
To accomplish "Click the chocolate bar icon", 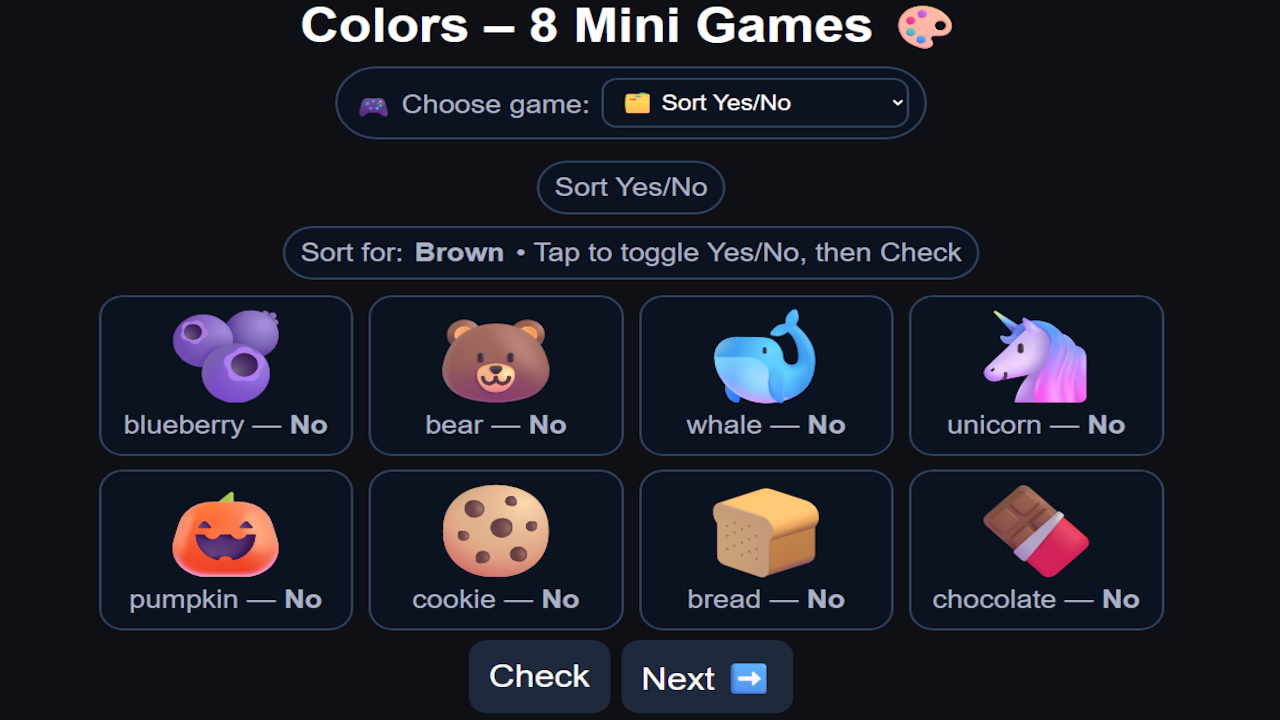I will point(1035,532).
